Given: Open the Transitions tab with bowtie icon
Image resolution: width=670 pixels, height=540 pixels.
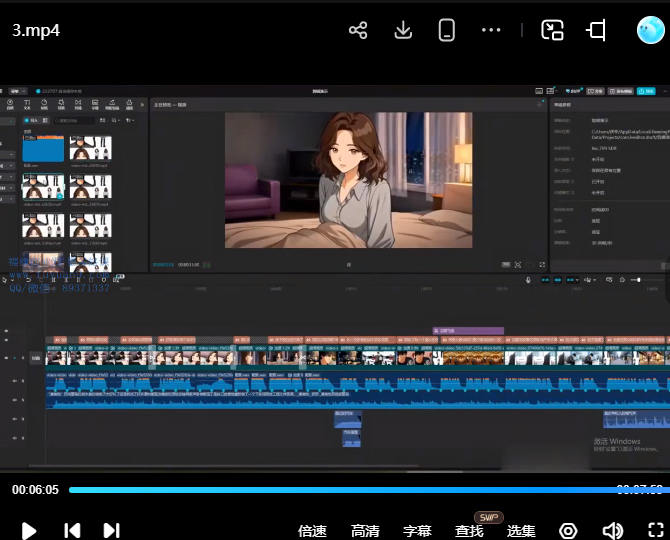Looking at the screenshot, I should (x=78, y=104).
